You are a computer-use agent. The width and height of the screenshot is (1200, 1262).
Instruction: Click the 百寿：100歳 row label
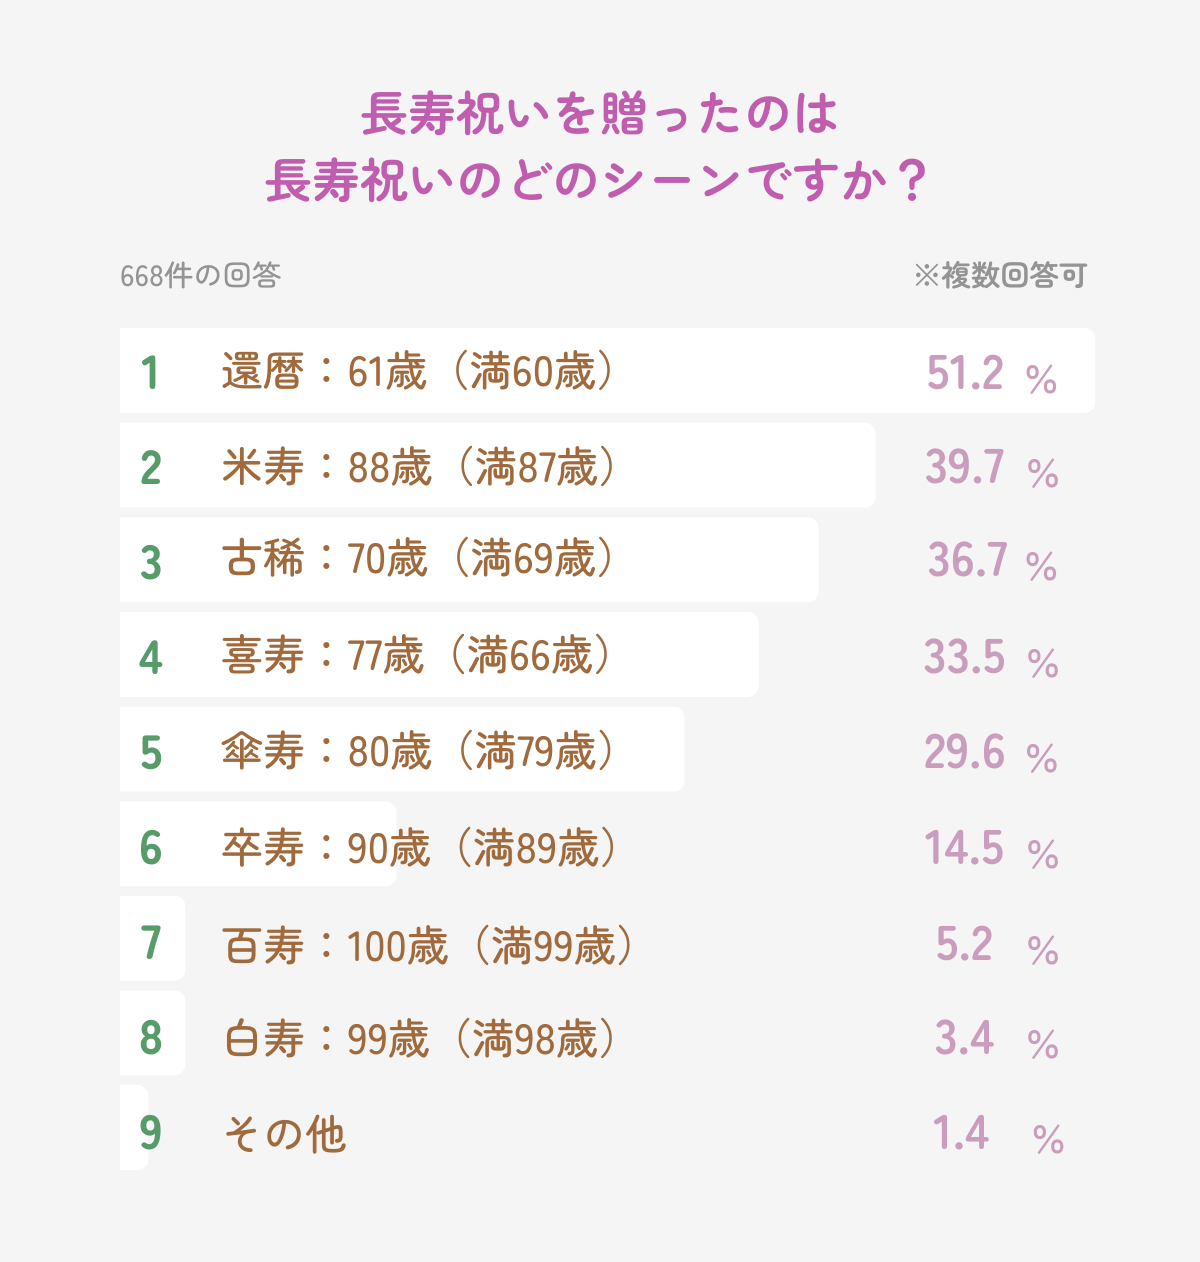tap(428, 945)
